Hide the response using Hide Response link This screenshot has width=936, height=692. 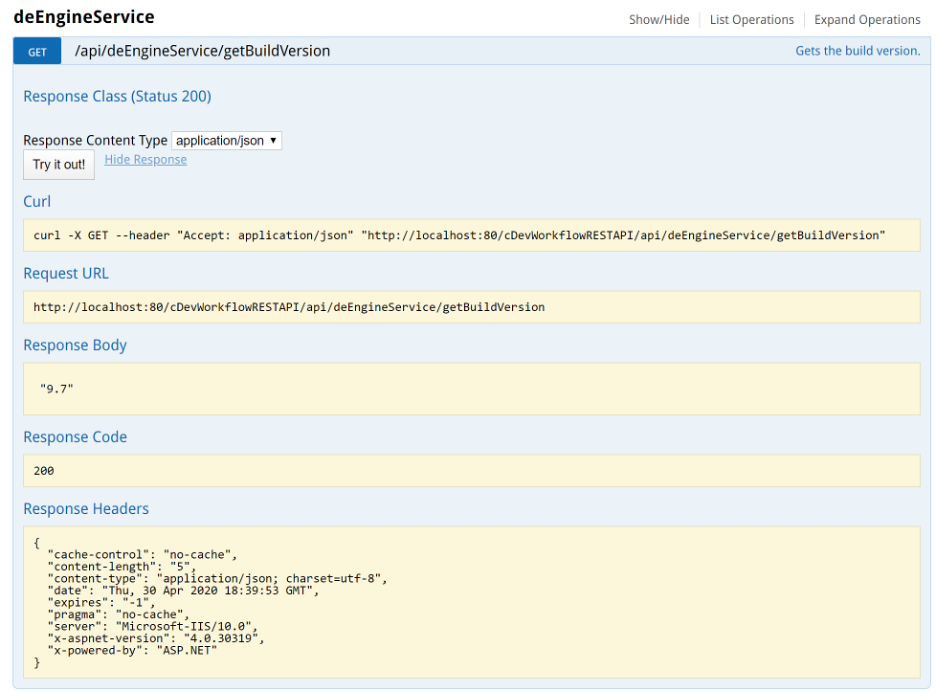pos(145,159)
